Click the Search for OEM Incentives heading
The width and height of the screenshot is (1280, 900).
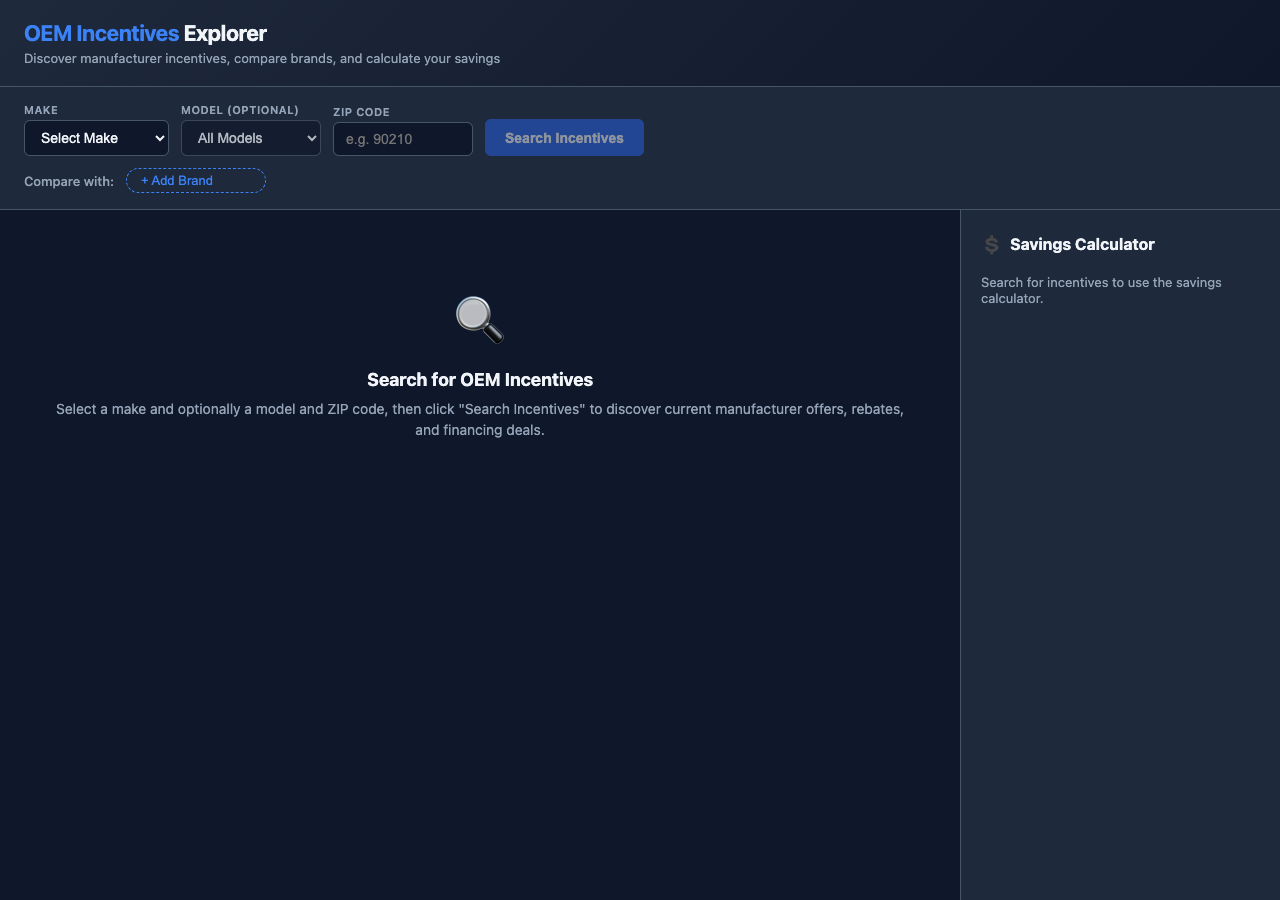(480, 380)
